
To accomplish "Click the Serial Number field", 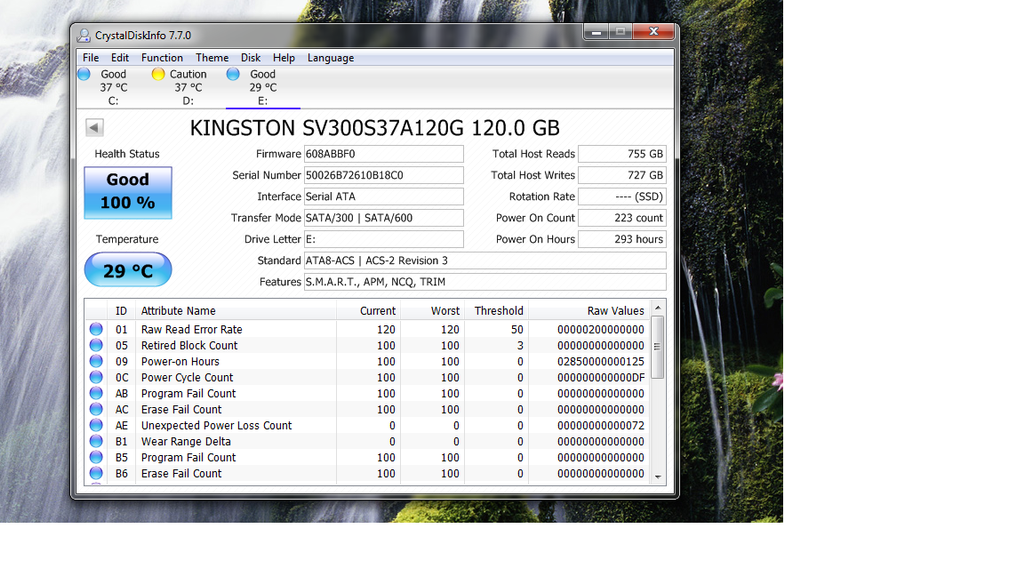I will pyautogui.click(x=384, y=175).
